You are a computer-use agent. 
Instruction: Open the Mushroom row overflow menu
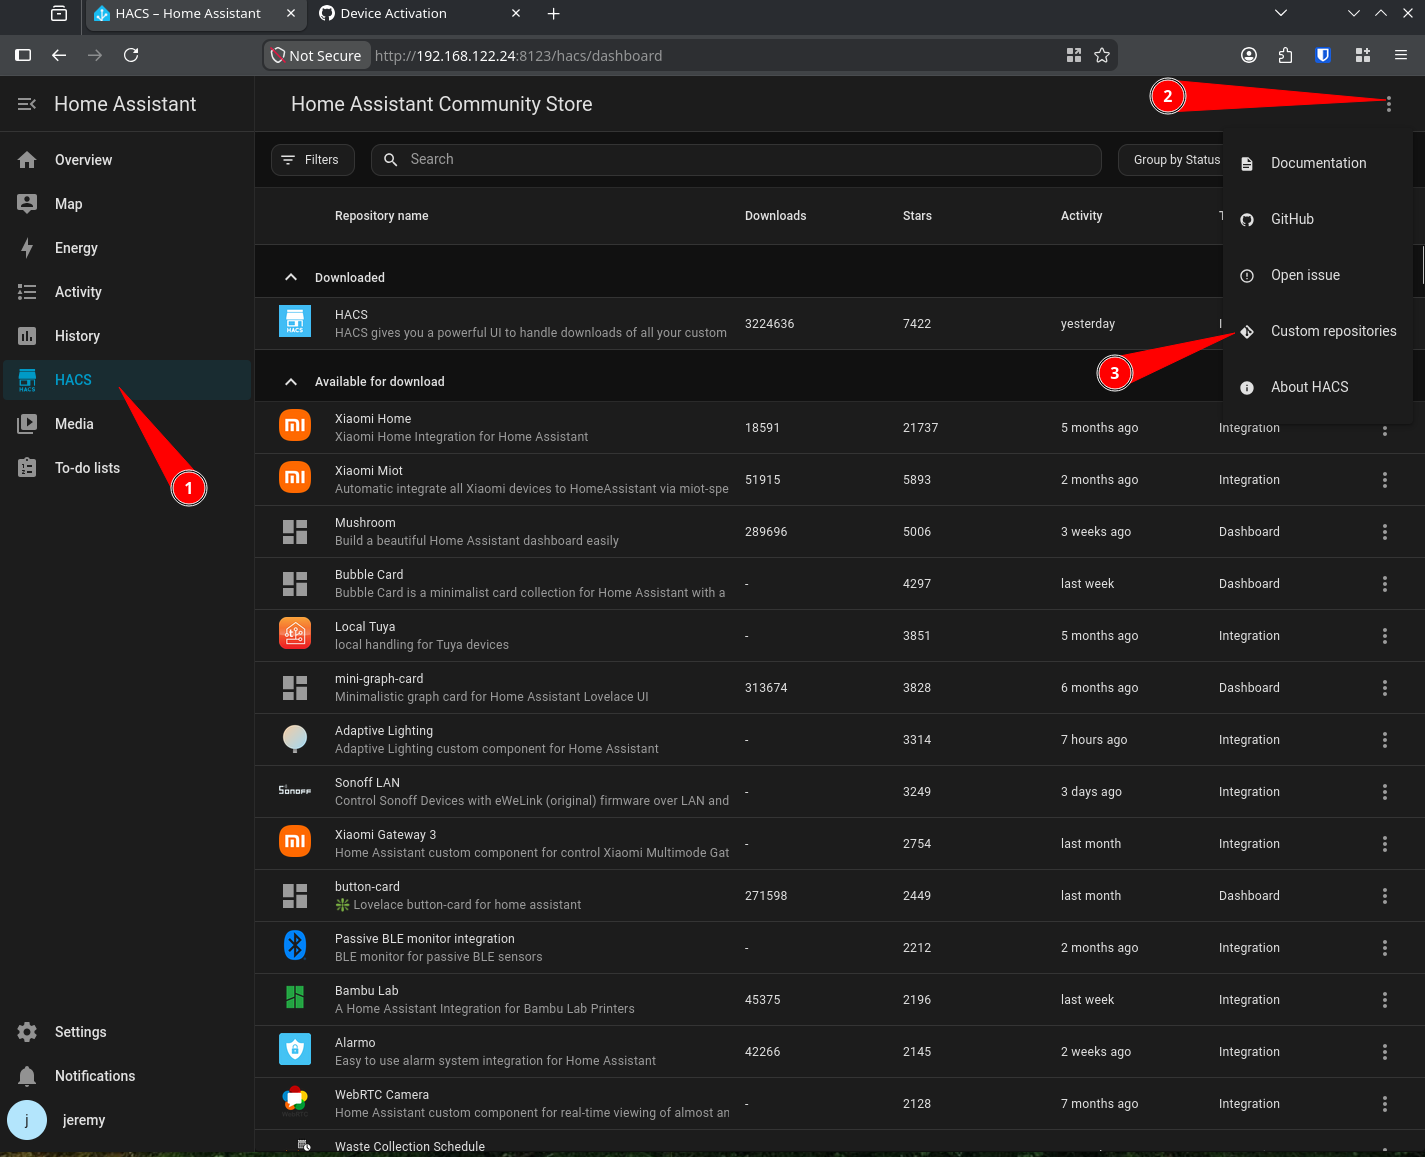[1385, 532]
